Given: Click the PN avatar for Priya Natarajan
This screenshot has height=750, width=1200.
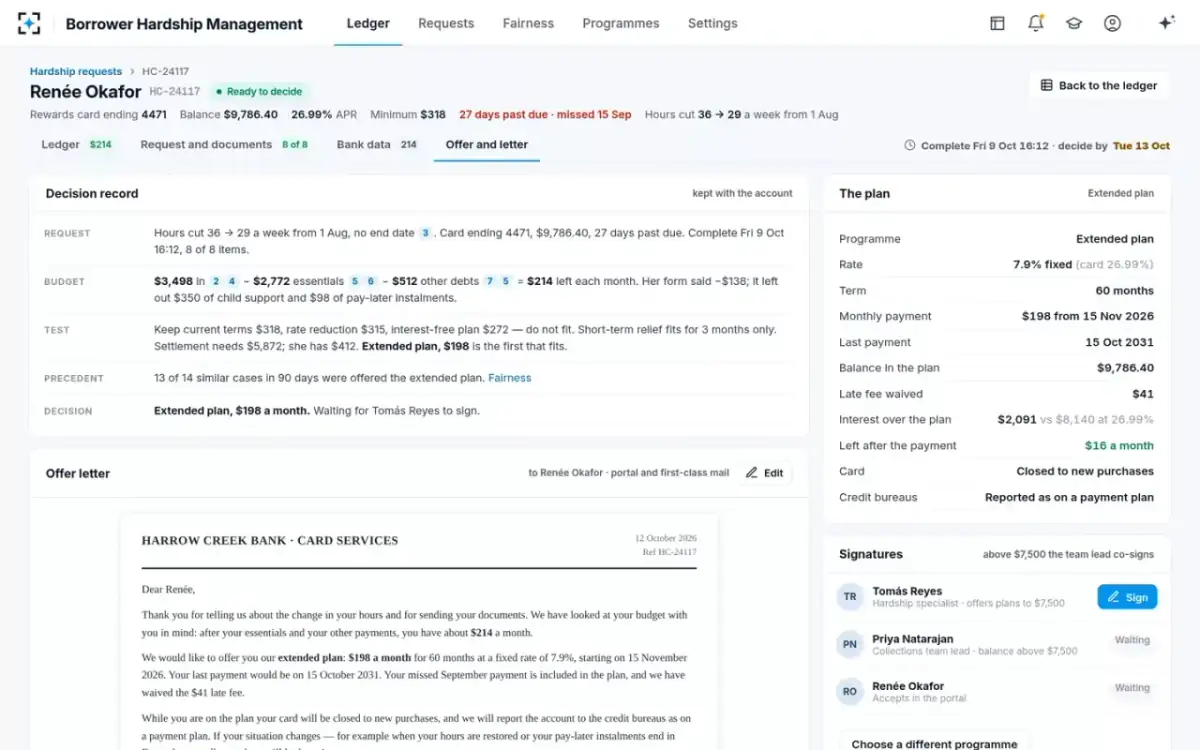Looking at the screenshot, I should click(850, 645).
